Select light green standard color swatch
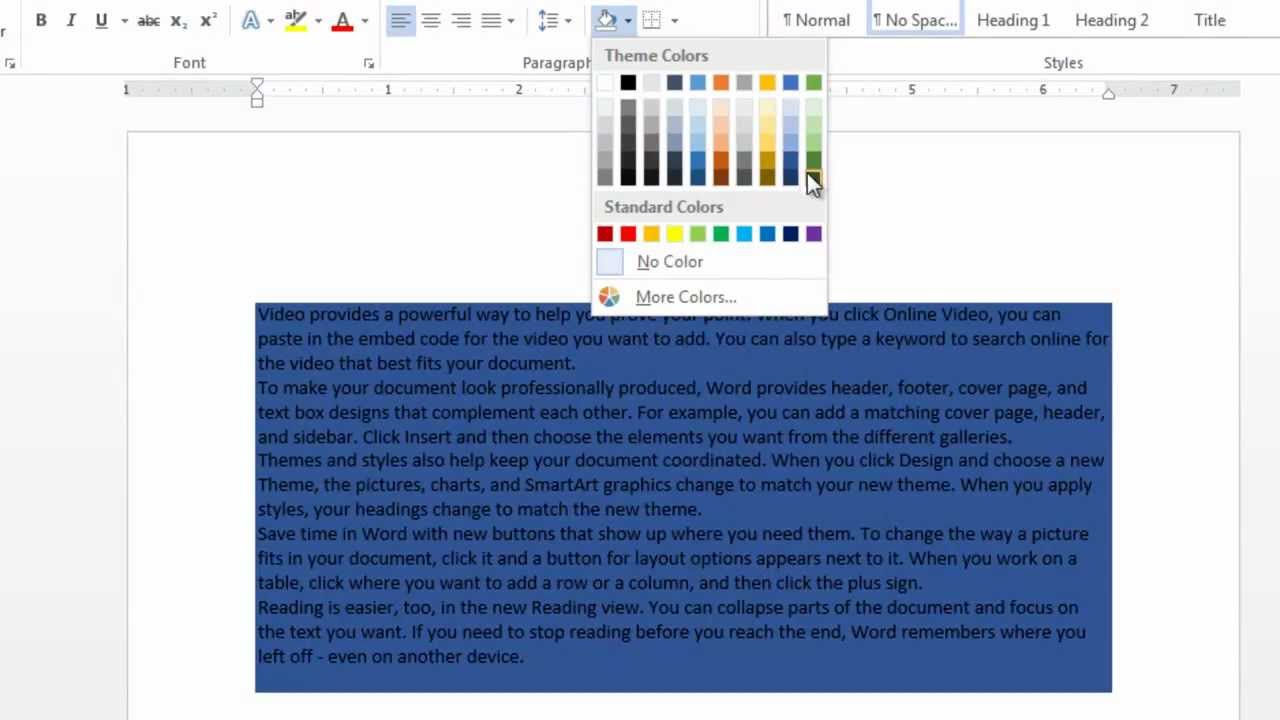Image resolution: width=1280 pixels, height=720 pixels. click(x=698, y=234)
